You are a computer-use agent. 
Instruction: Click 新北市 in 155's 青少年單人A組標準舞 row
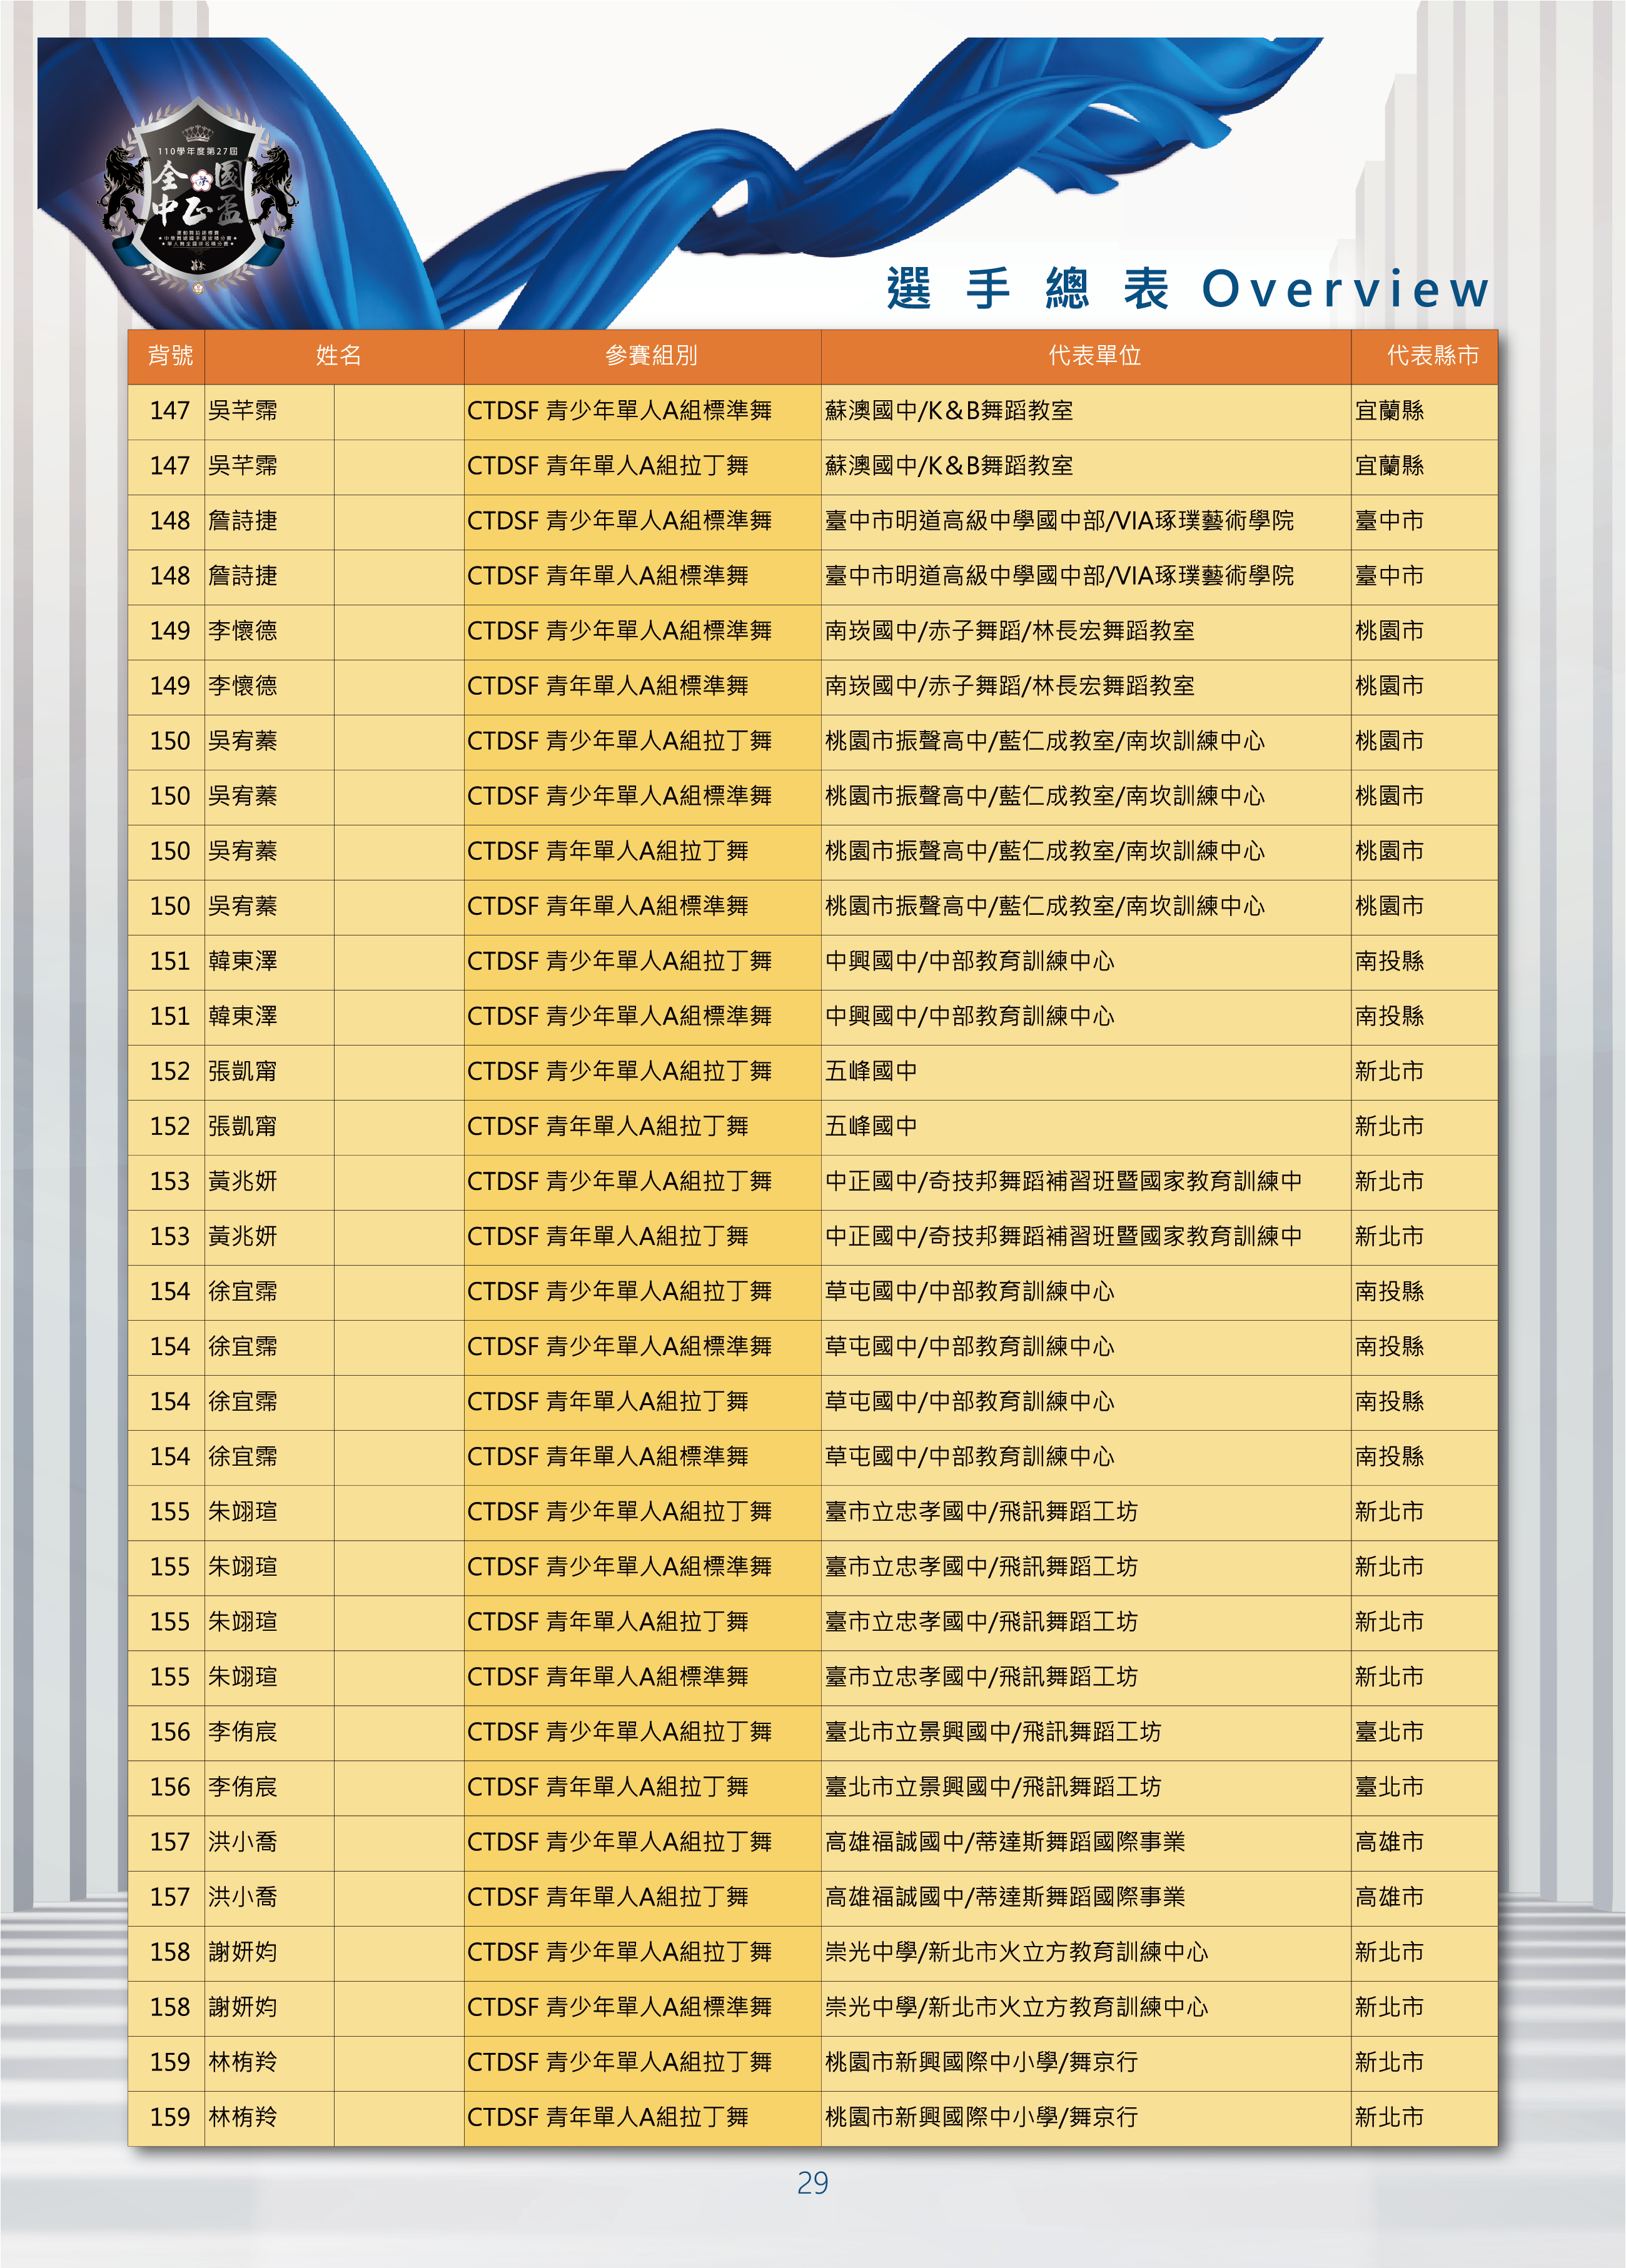pyautogui.click(x=1389, y=1566)
